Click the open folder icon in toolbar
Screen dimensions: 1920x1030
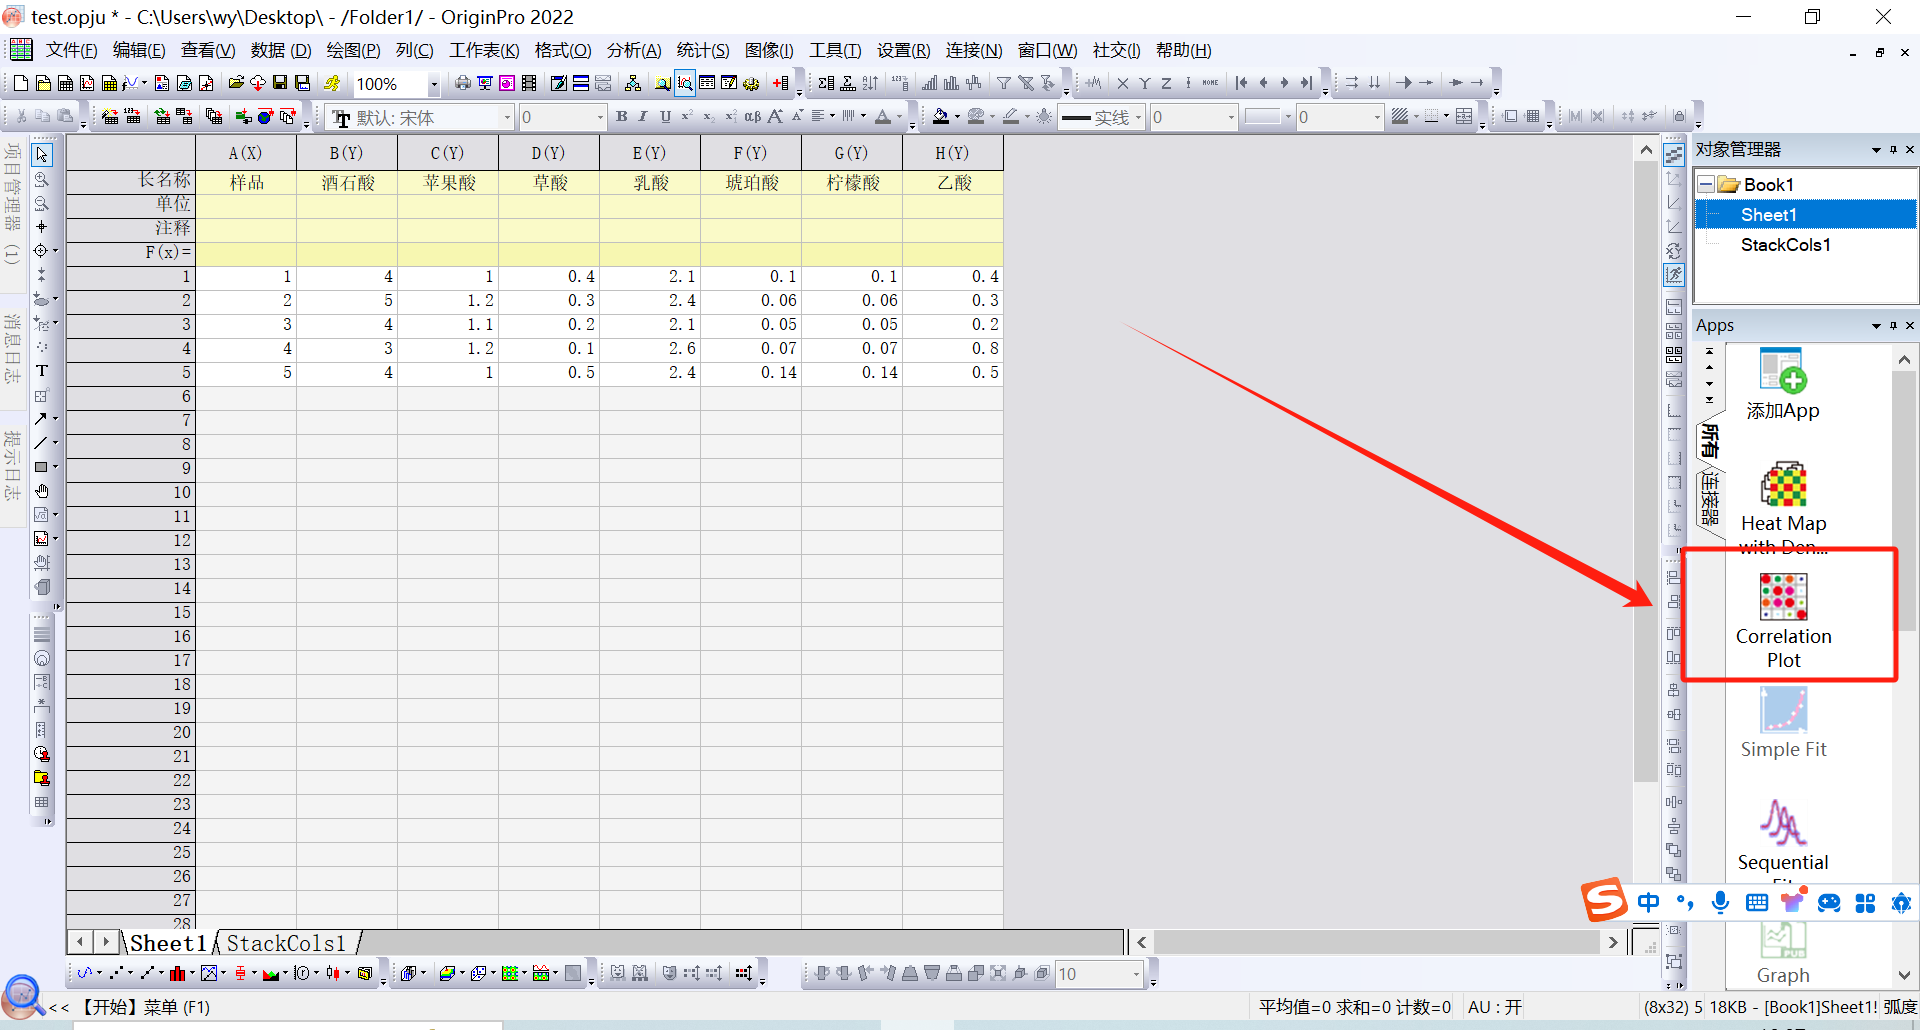pyautogui.click(x=236, y=83)
